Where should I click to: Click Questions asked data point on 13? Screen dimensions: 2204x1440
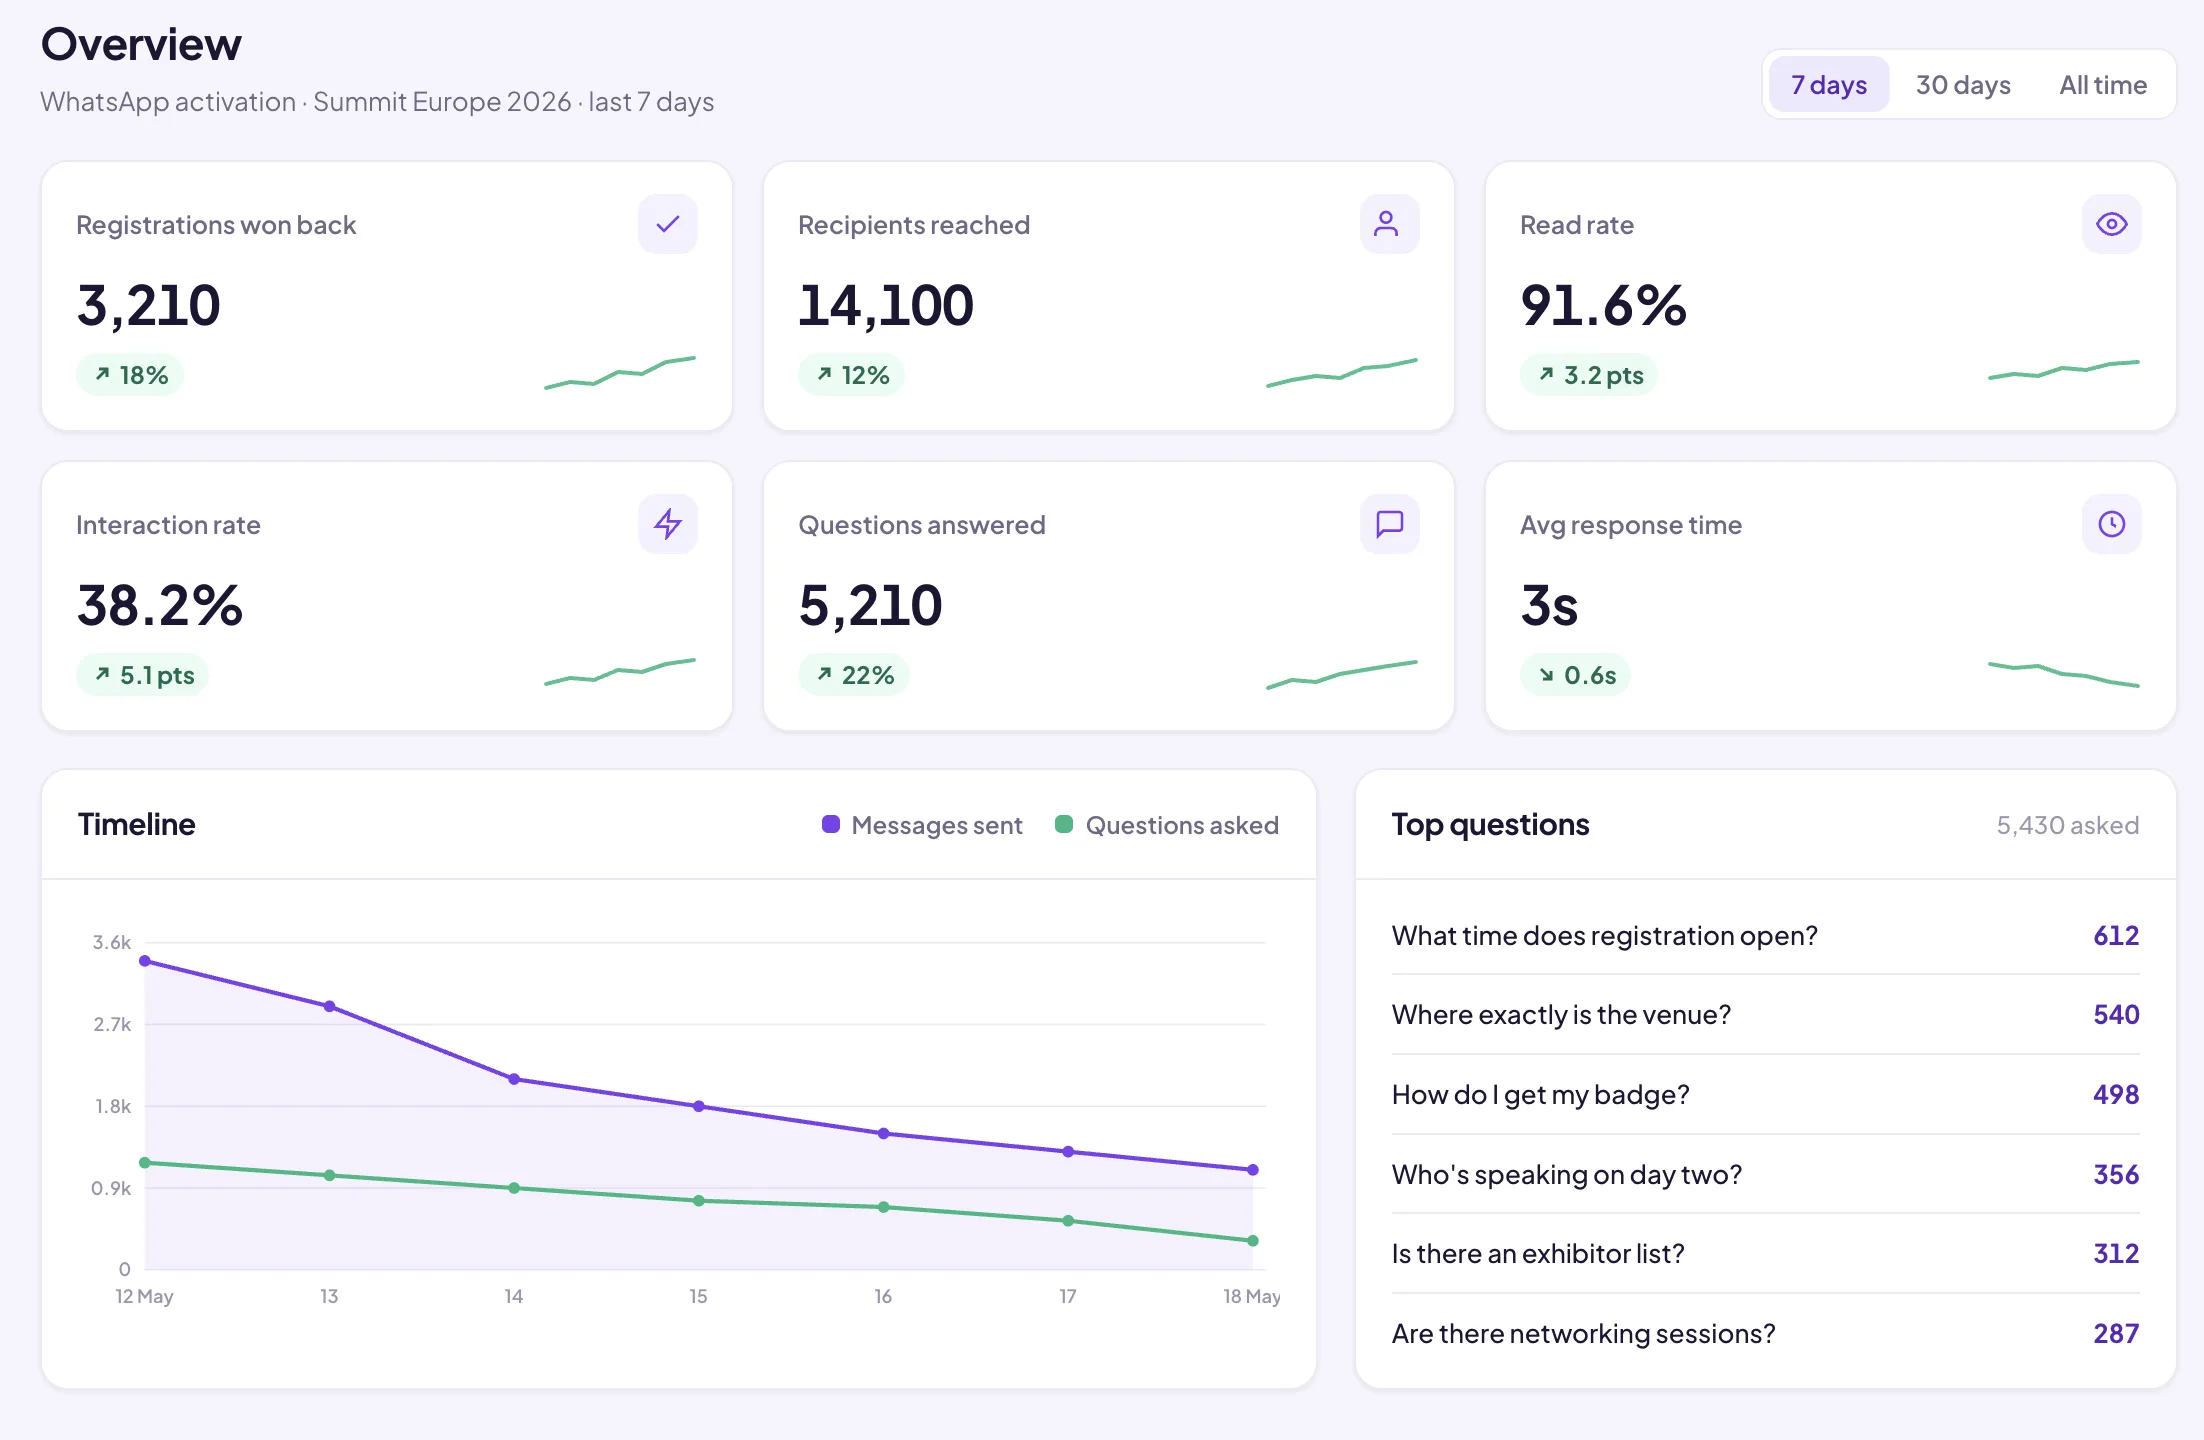coord(330,1175)
